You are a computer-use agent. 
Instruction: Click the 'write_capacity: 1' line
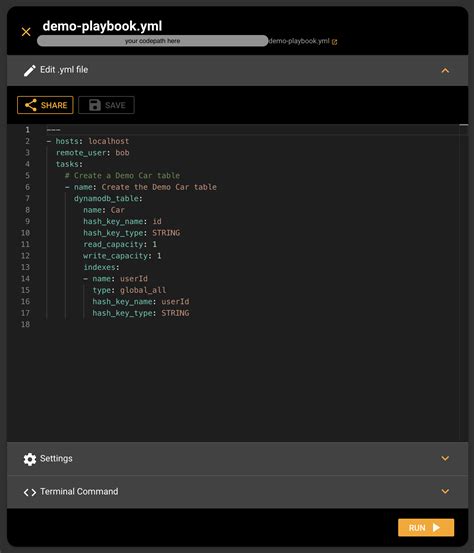tap(122, 256)
